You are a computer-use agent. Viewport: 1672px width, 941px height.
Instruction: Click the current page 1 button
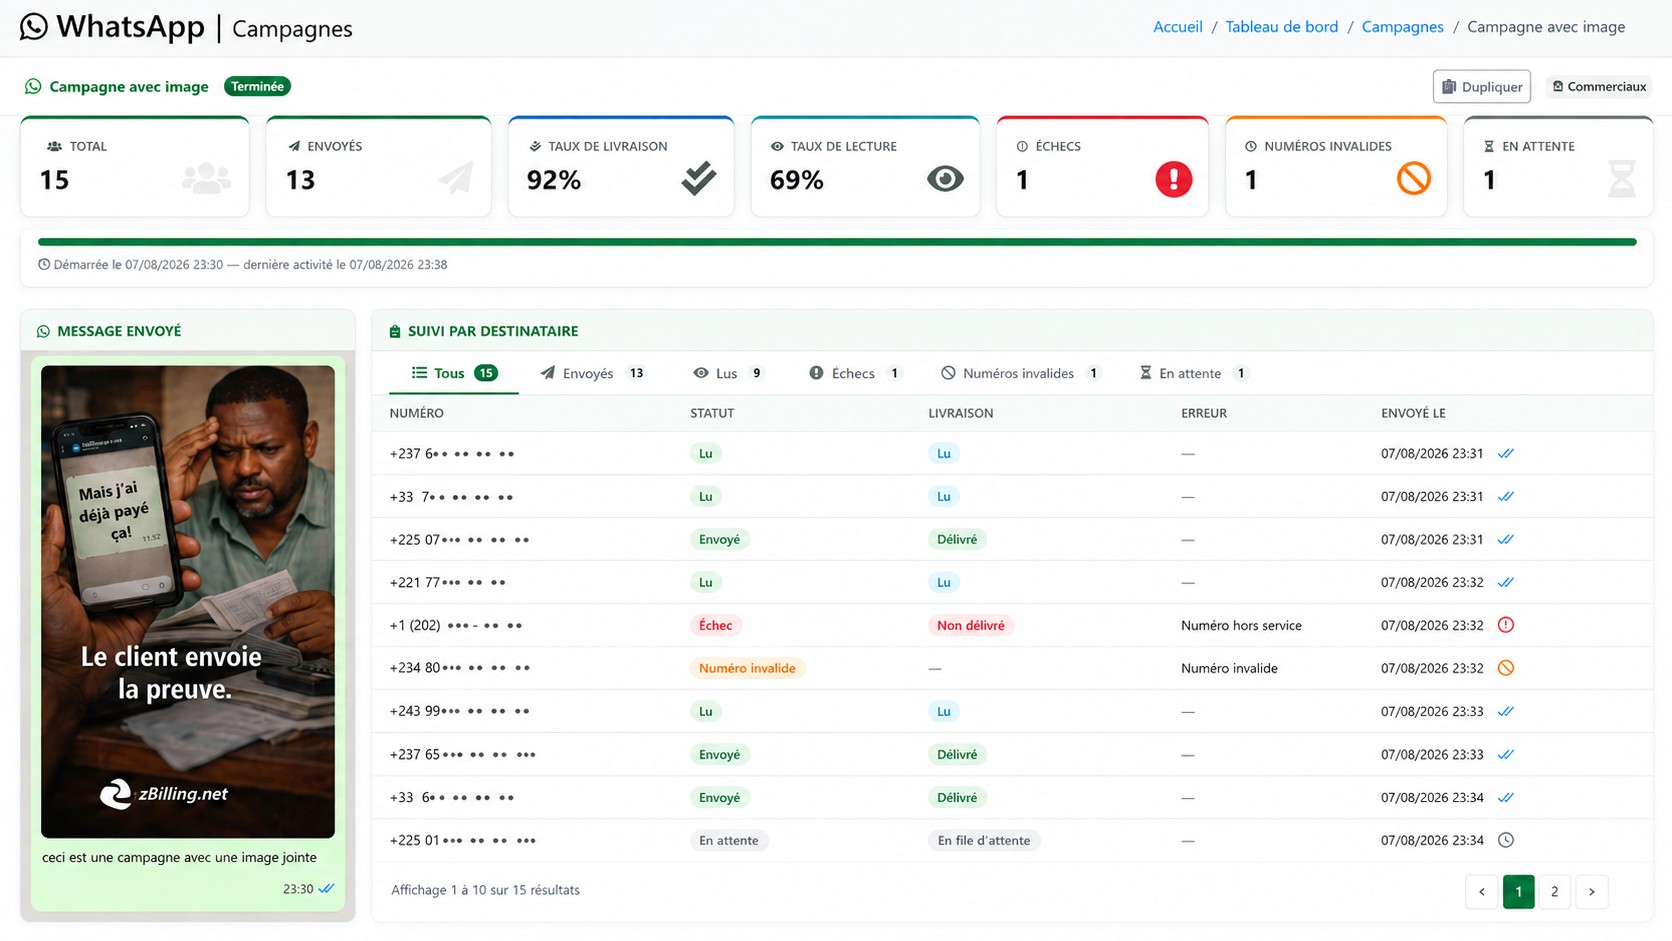1518,892
